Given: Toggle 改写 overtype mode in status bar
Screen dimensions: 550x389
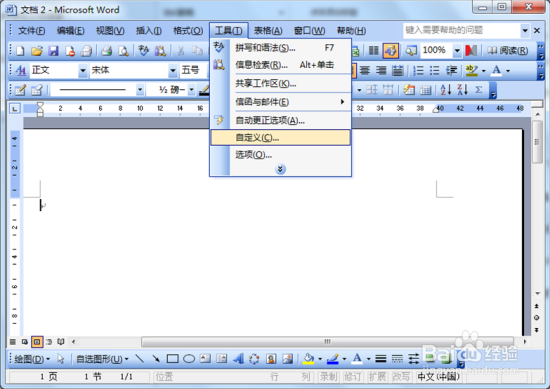Looking at the screenshot, I should pyautogui.click(x=401, y=377).
